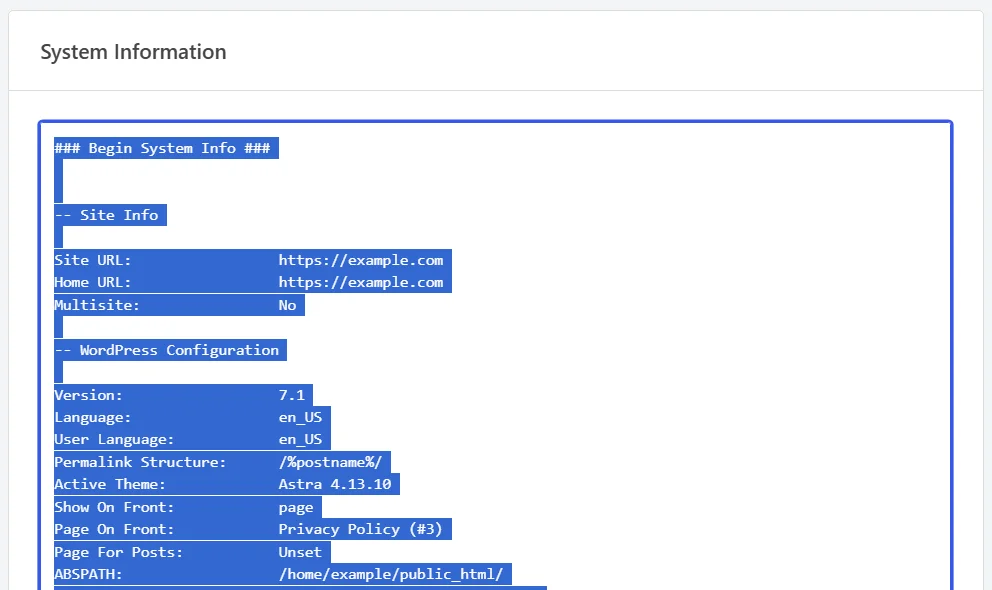The height and width of the screenshot is (590, 992).
Task: Click the 'Show On Front:' label
Action: (115, 507)
